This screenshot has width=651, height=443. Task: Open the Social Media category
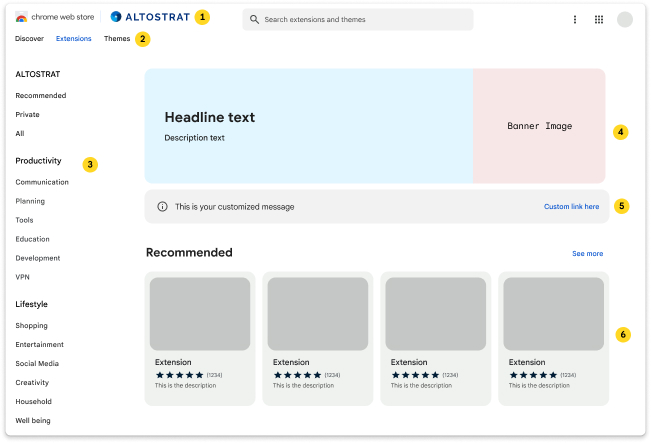37,364
